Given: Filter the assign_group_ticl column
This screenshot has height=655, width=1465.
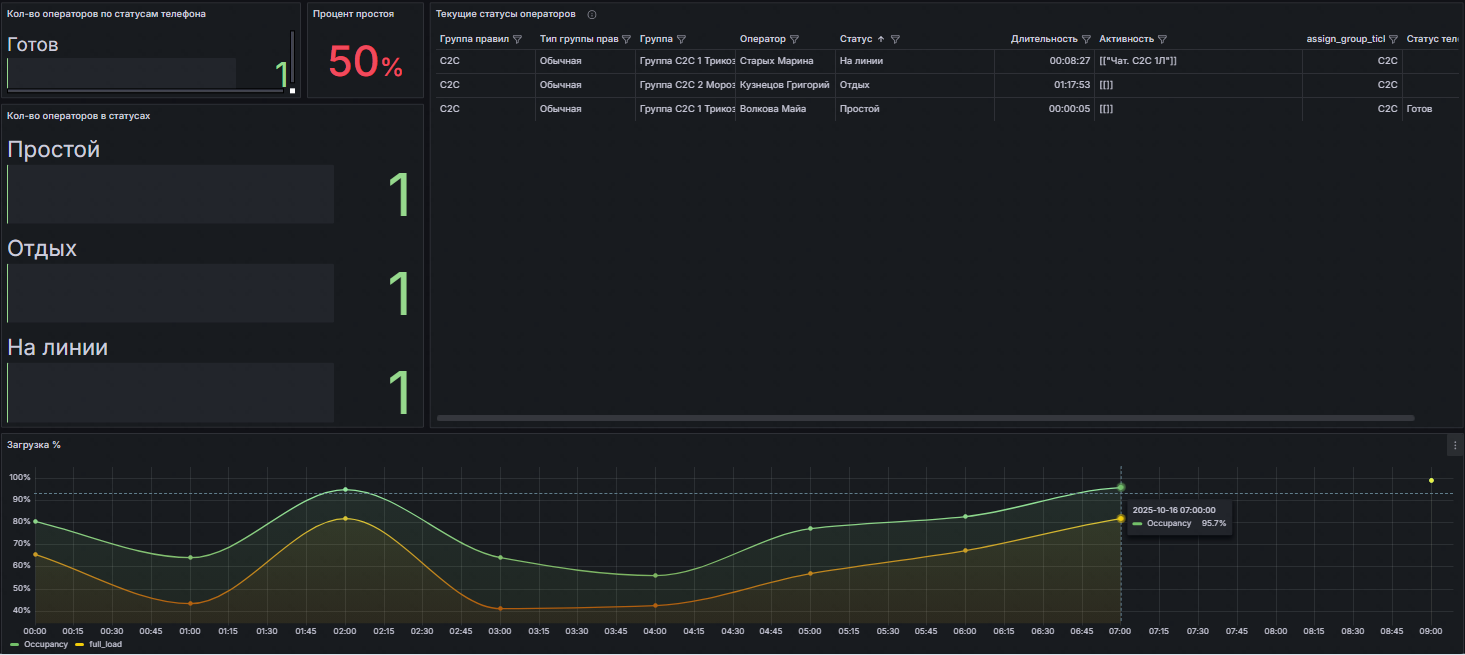Looking at the screenshot, I should [x=1393, y=39].
